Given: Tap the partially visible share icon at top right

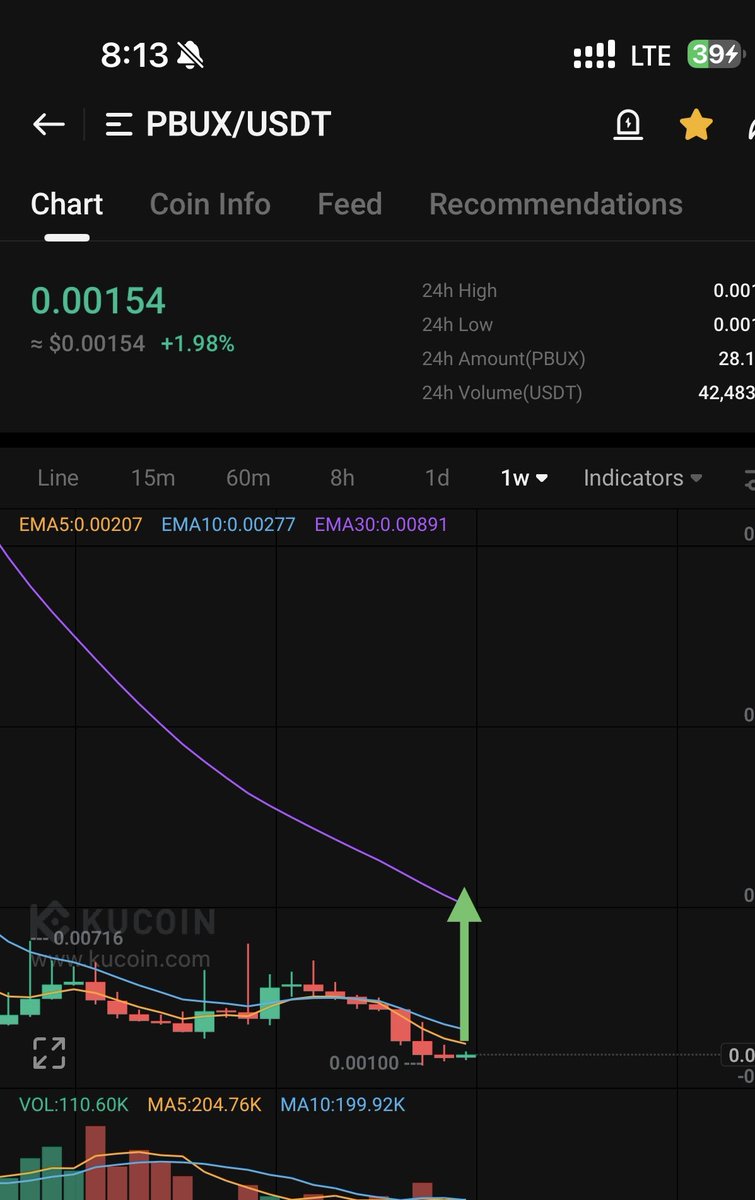Looking at the screenshot, I should pyautogui.click(x=750, y=124).
